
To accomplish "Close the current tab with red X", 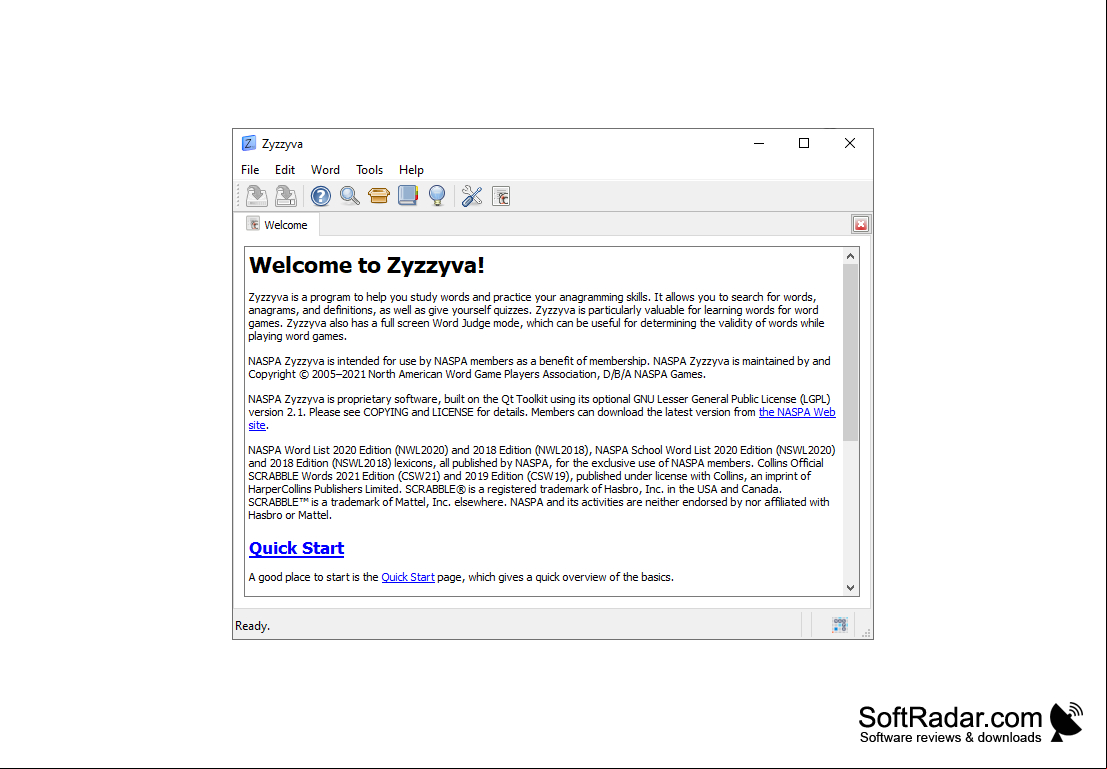I will [861, 225].
